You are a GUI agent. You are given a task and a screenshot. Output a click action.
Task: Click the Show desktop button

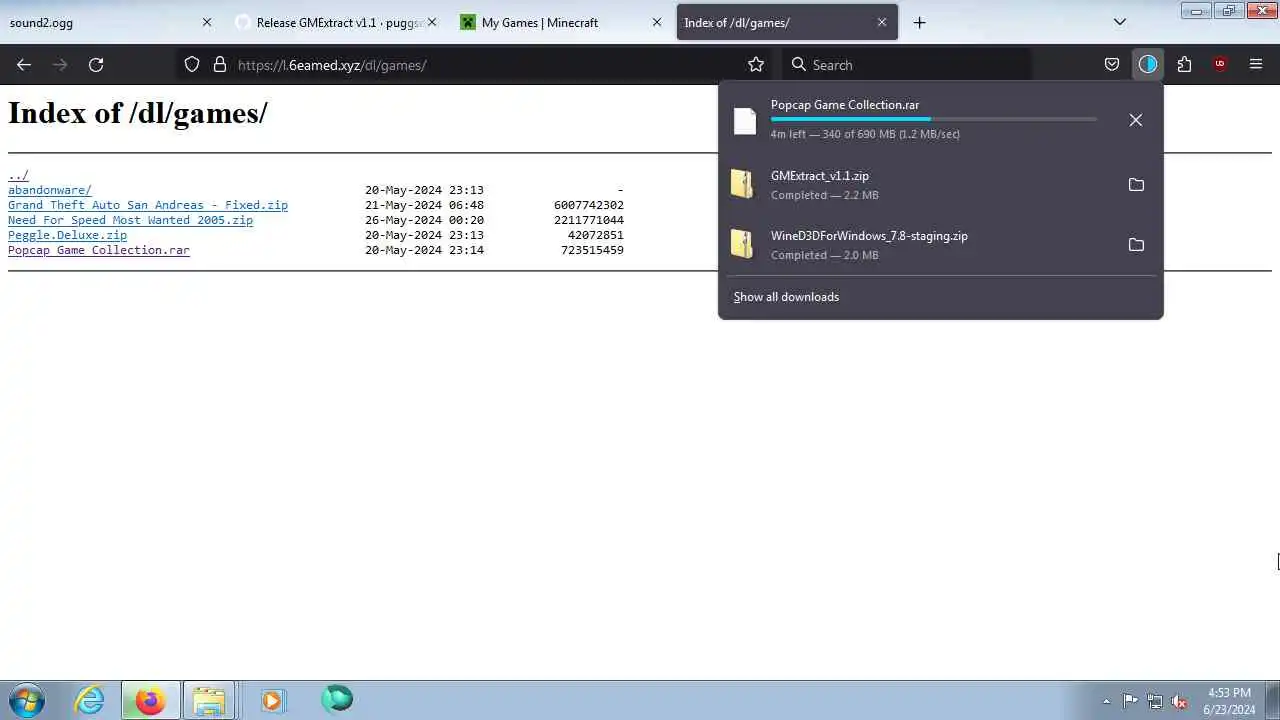click(x=1272, y=700)
